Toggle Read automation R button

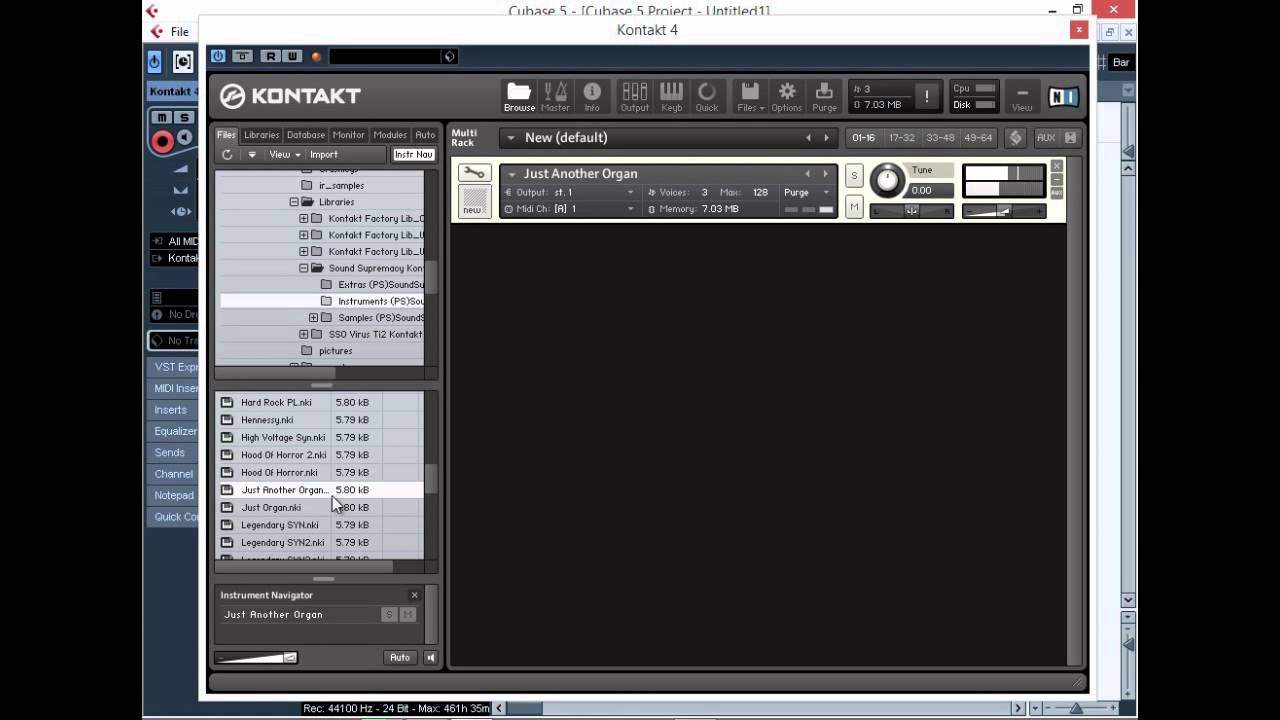pos(270,57)
